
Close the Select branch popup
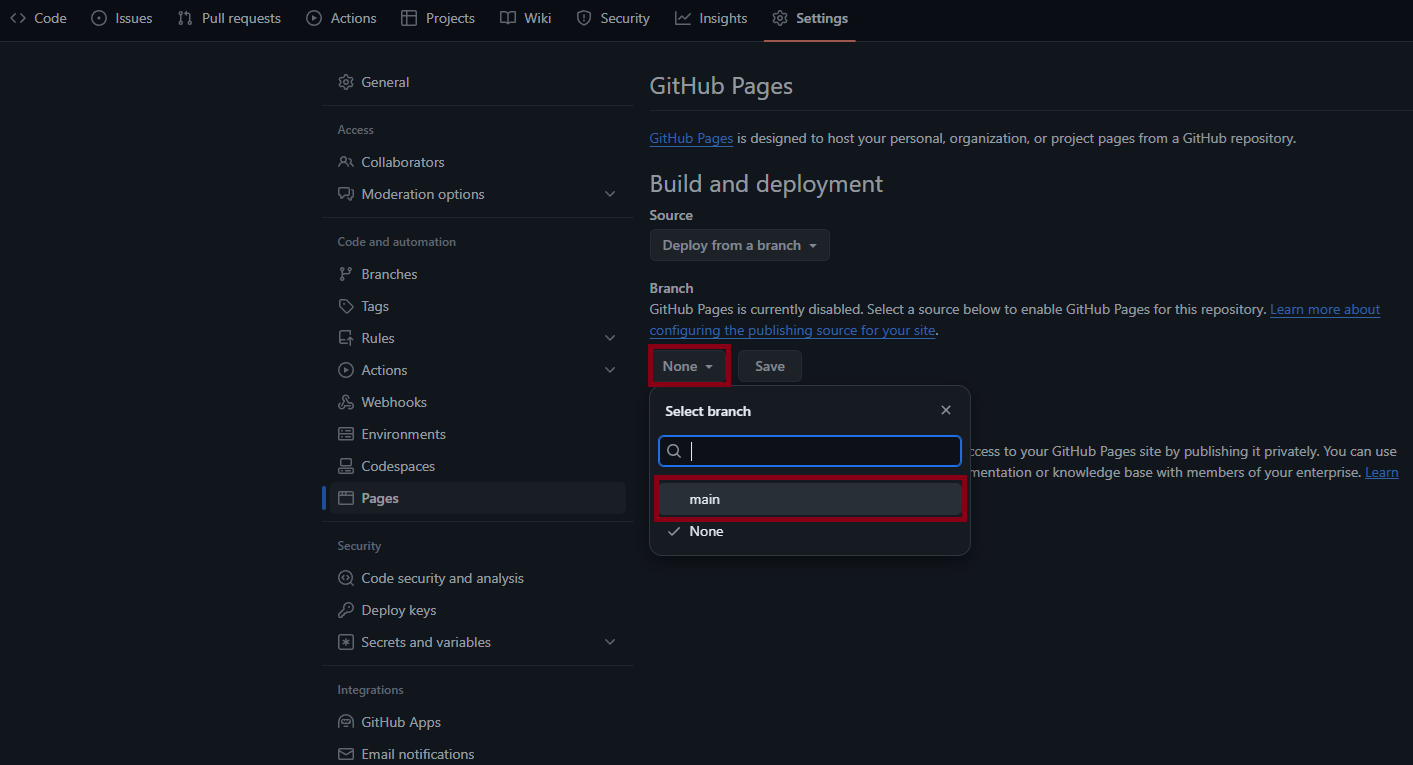click(x=946, y=410)
